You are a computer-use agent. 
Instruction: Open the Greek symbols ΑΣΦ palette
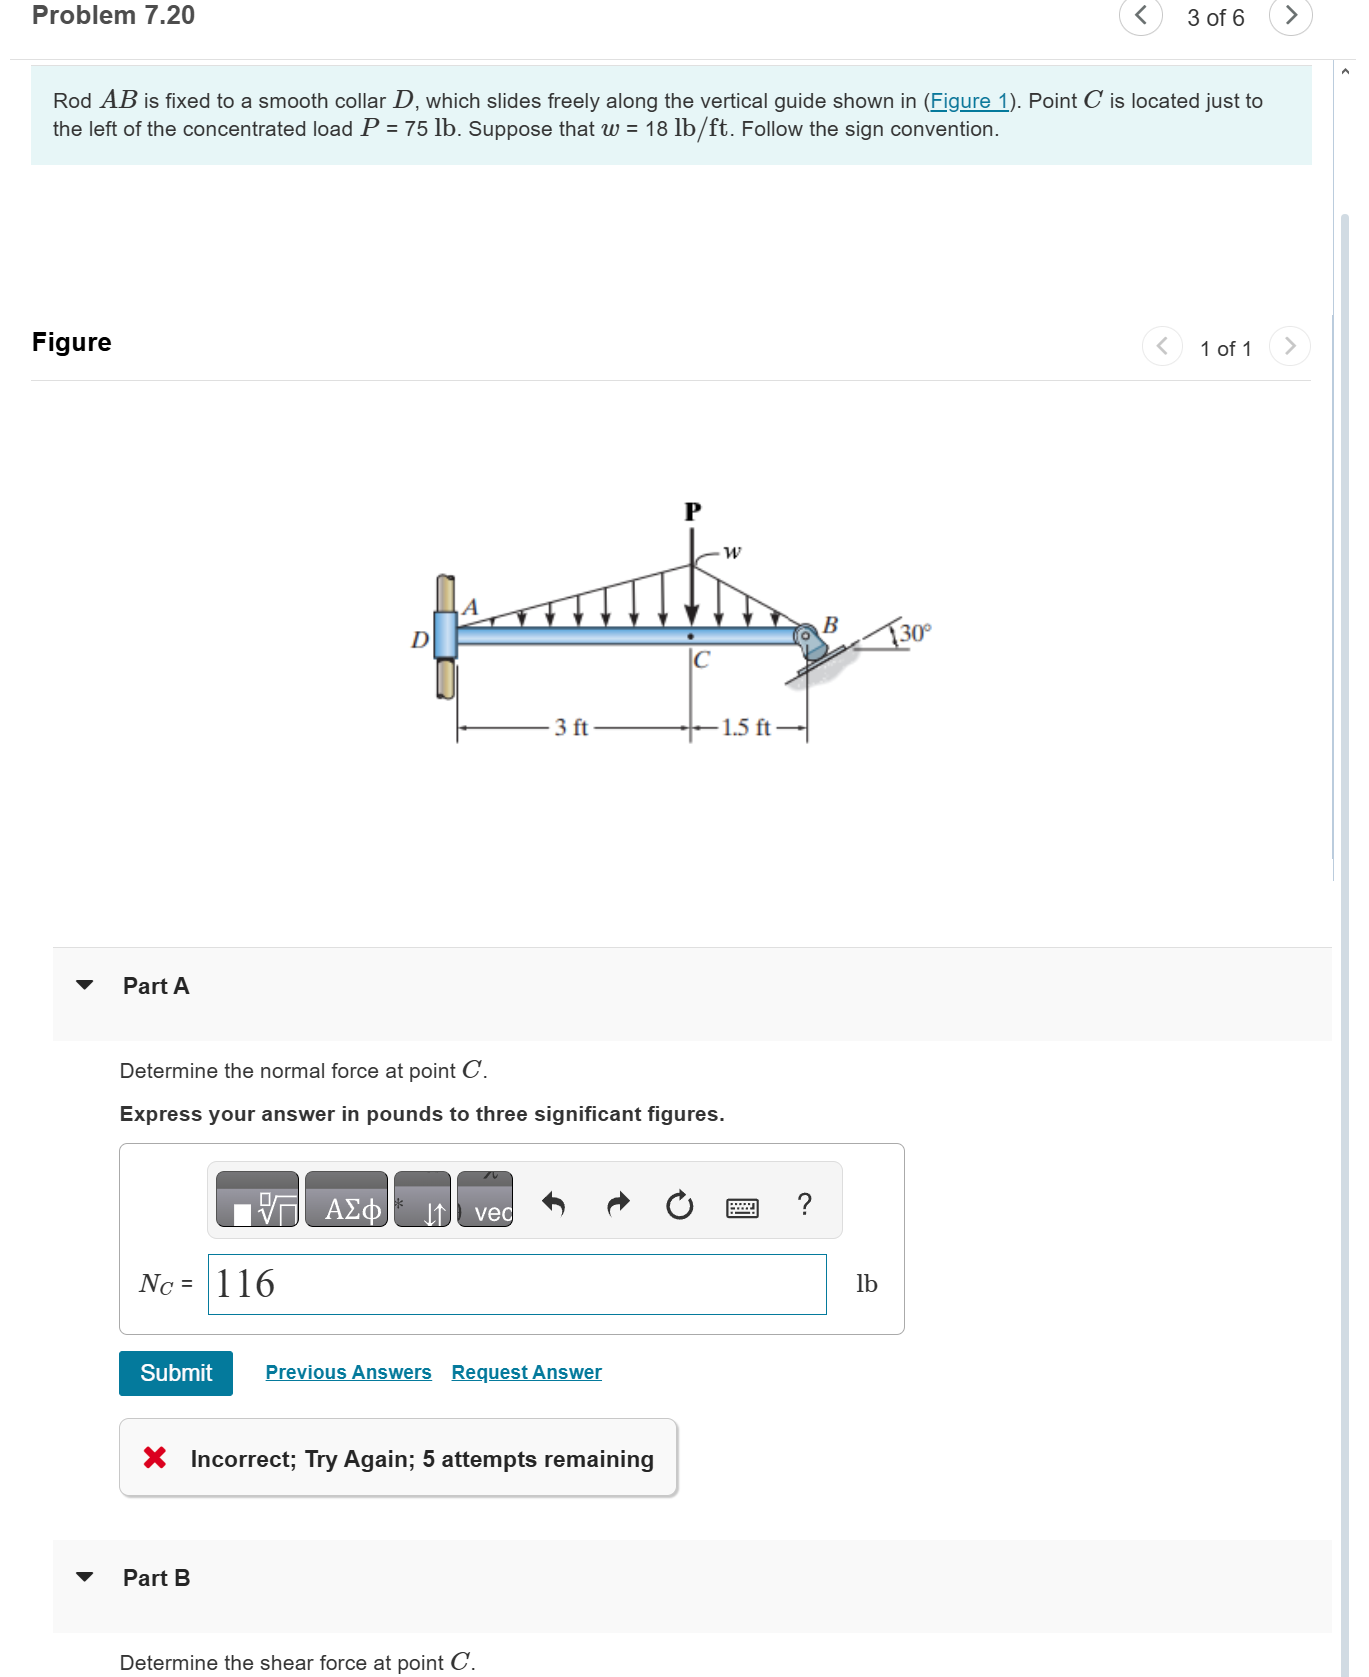[x=346, y=1199]
